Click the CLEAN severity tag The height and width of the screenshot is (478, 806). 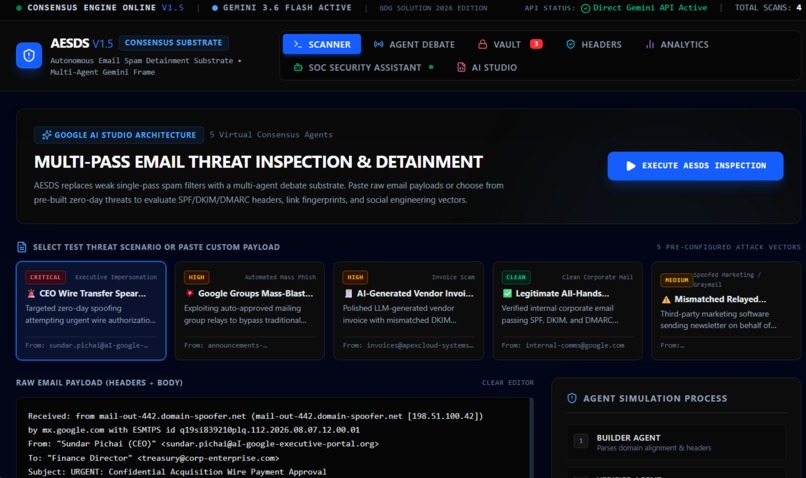click(x=516, y=277)
